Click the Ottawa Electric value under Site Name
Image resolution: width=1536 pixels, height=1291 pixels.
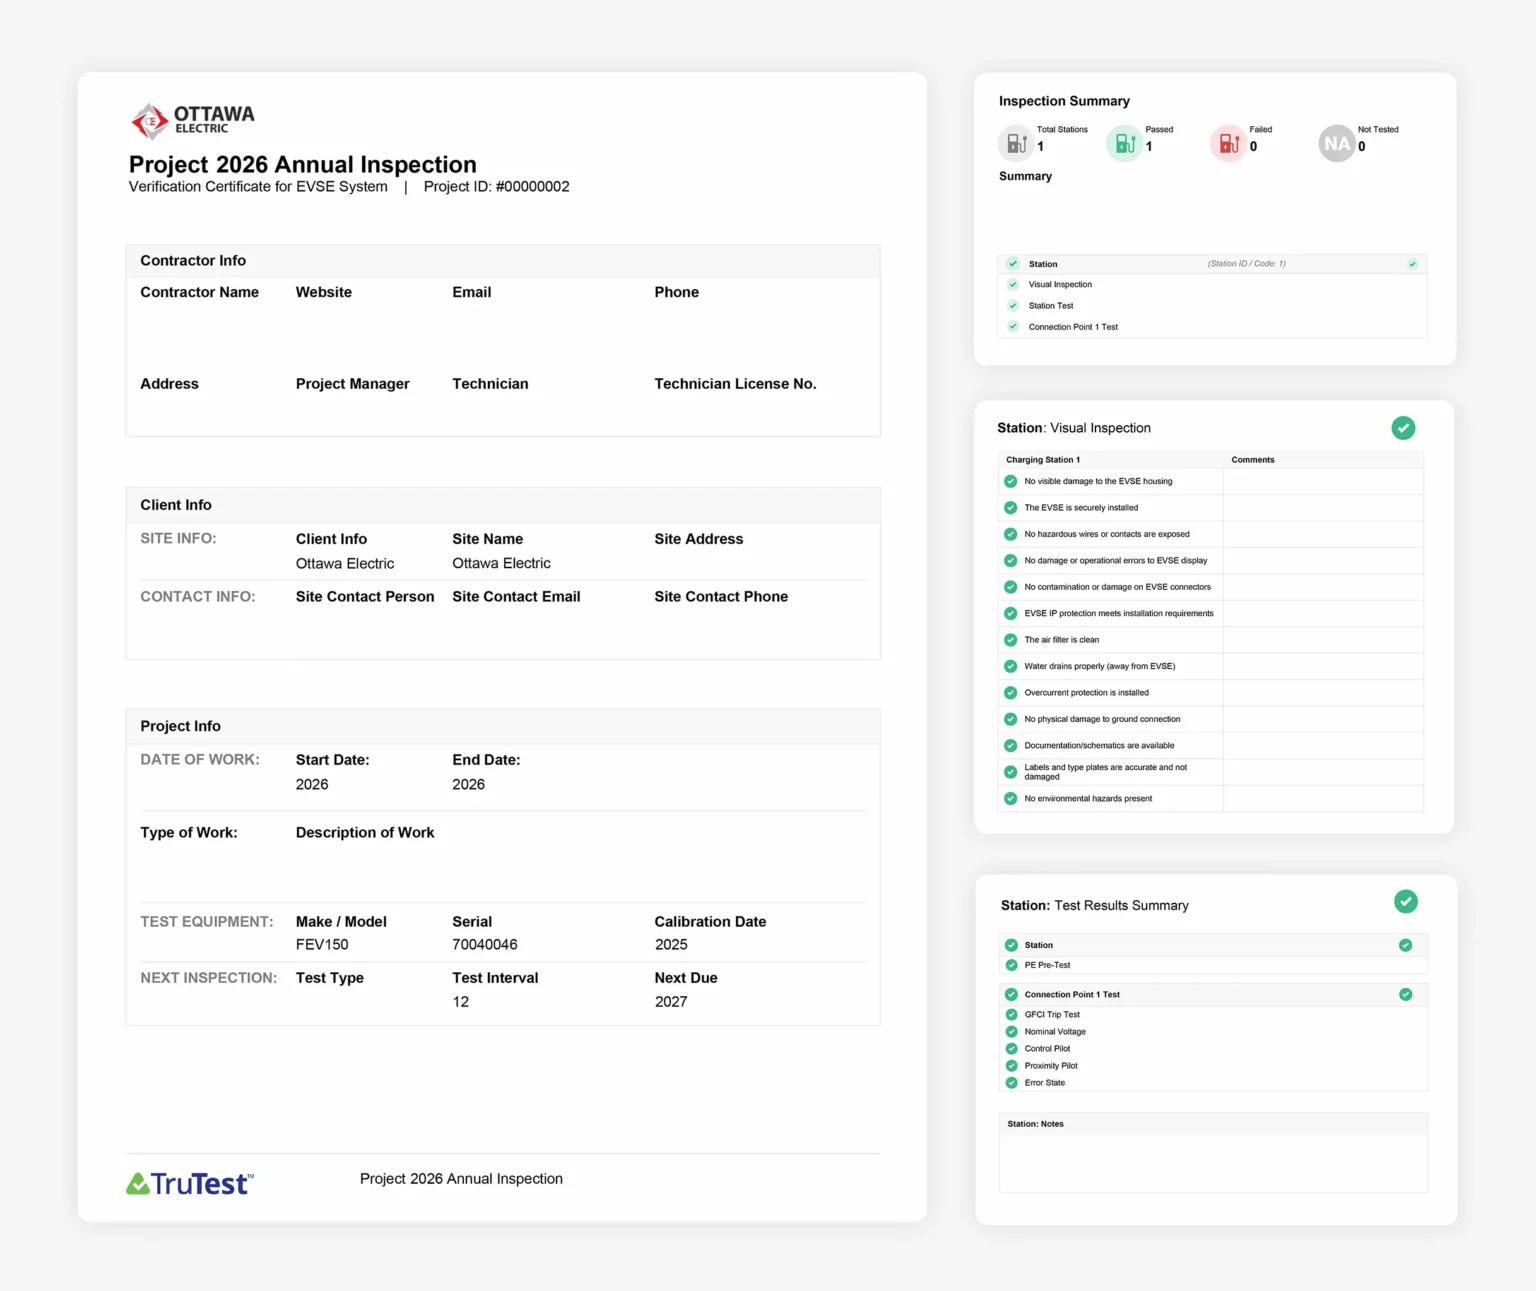tap(501, 564)
